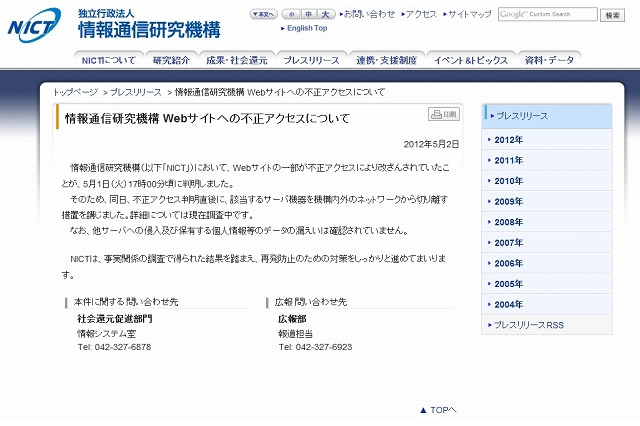Open the イベント&トピックス tab
Image resolution: width=640 pixels, height=426 pixels.
click(471, 60)
